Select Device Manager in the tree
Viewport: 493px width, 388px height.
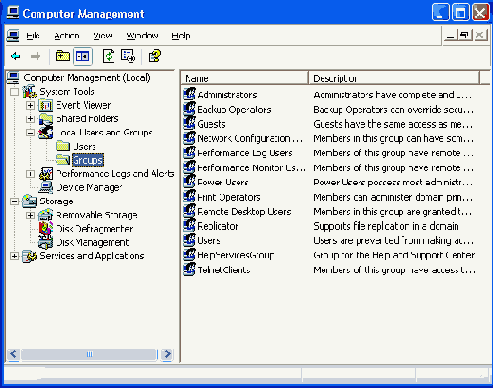coord(89,187)
